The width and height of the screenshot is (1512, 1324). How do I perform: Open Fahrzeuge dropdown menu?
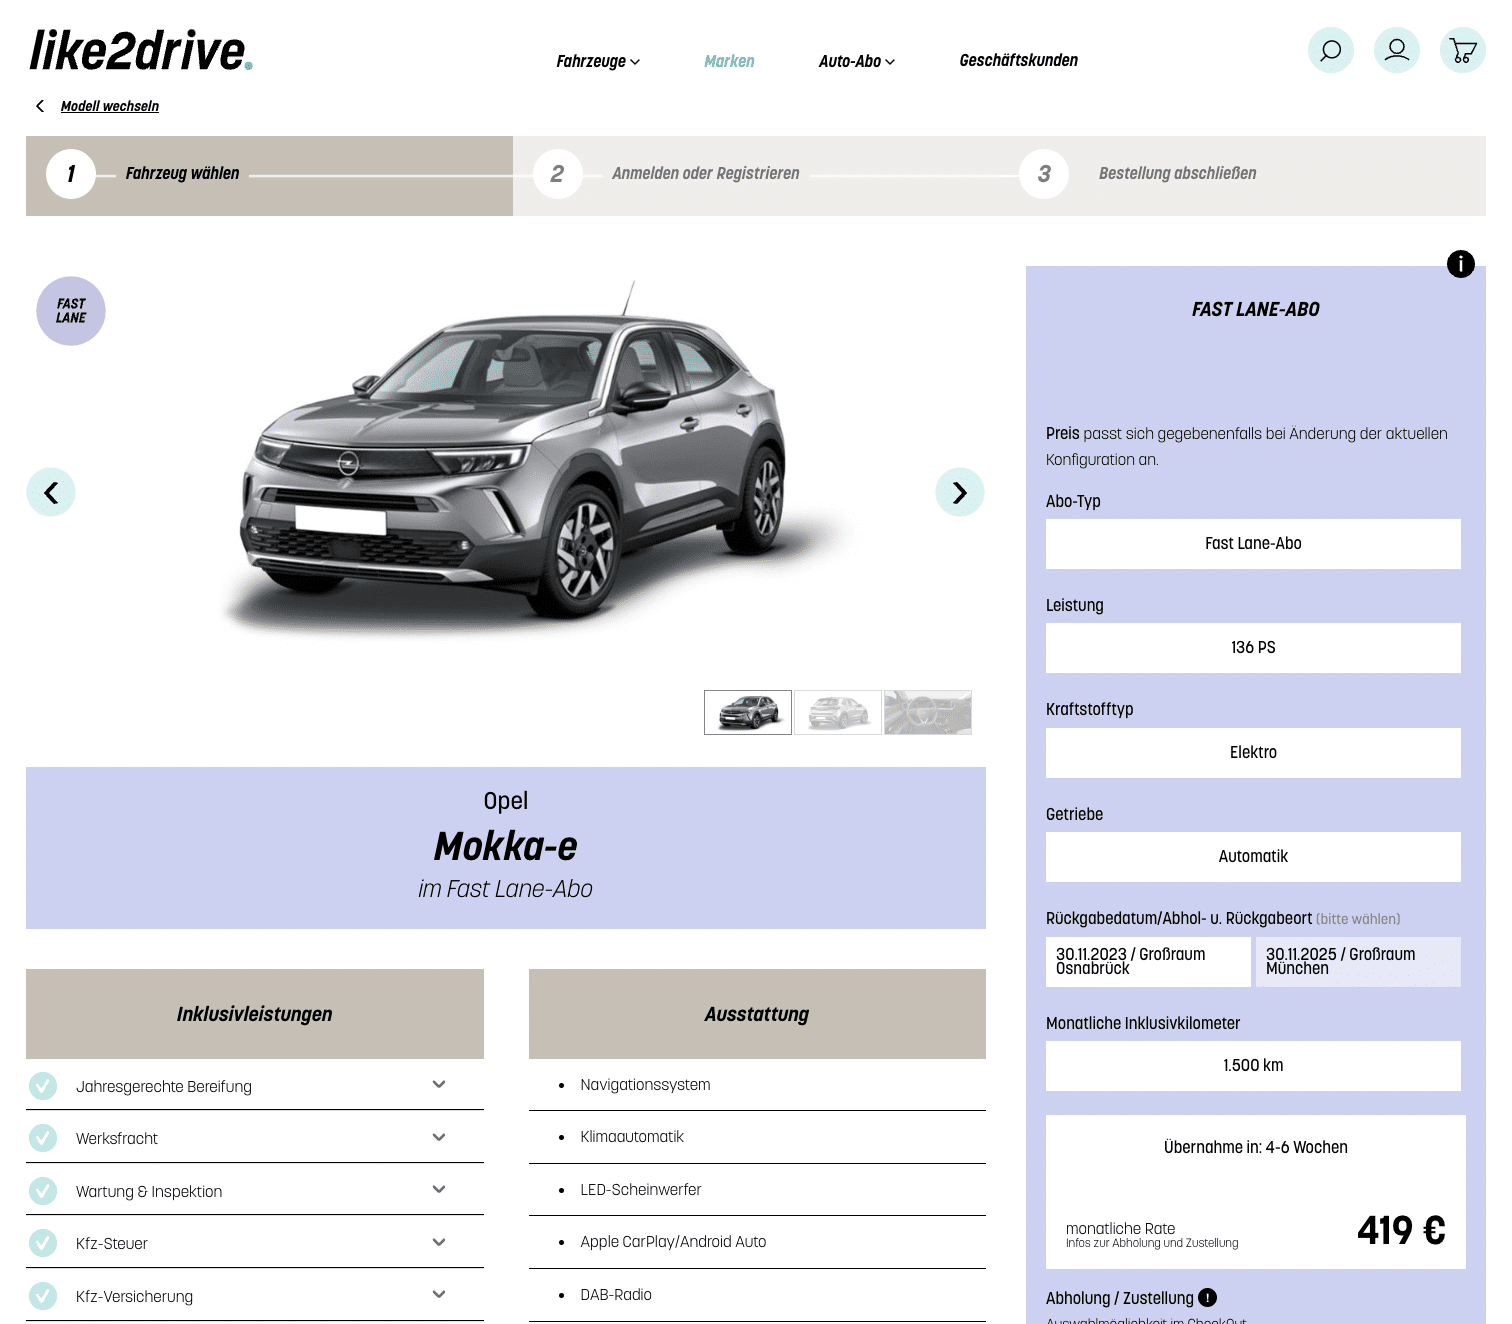pos(598,61)
